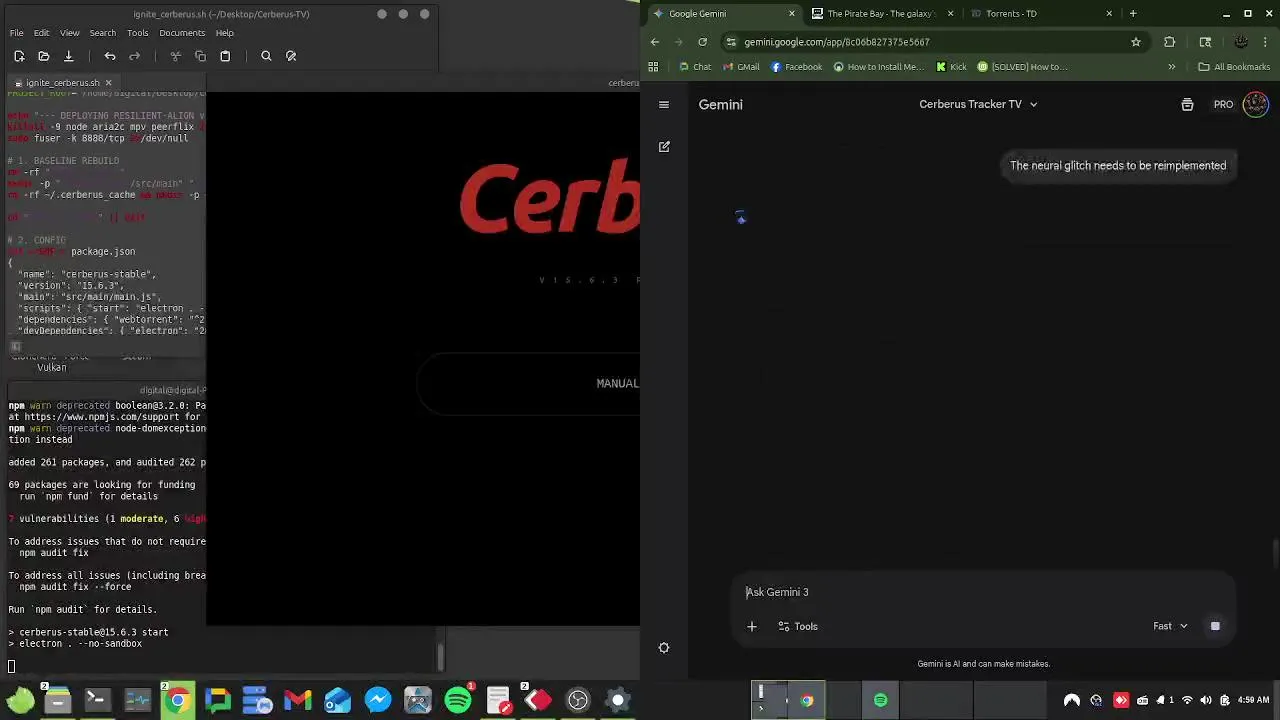Switch to the Torrents - TD browser tab
This screenshot has width=1280, height=720.
tap(1040, 14)
